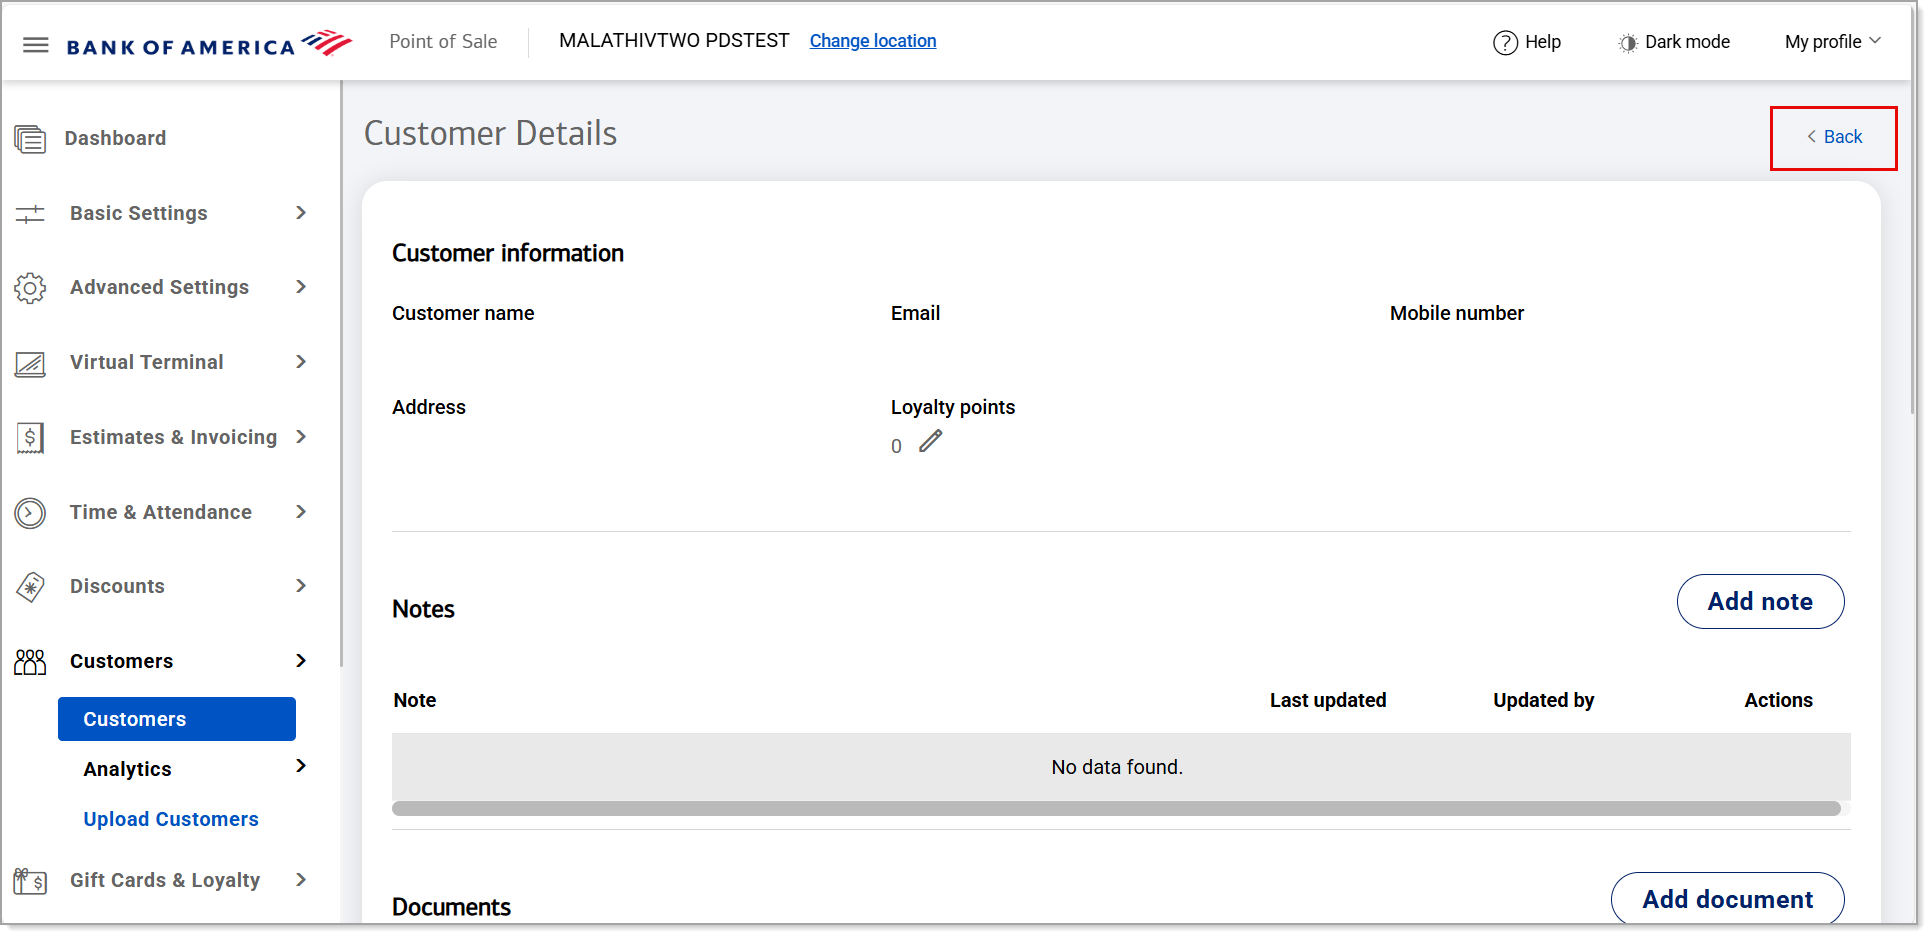The image size is (1930, 937).
Task: Click the Time & Attendance clock icon
Action: pos(30,513)
